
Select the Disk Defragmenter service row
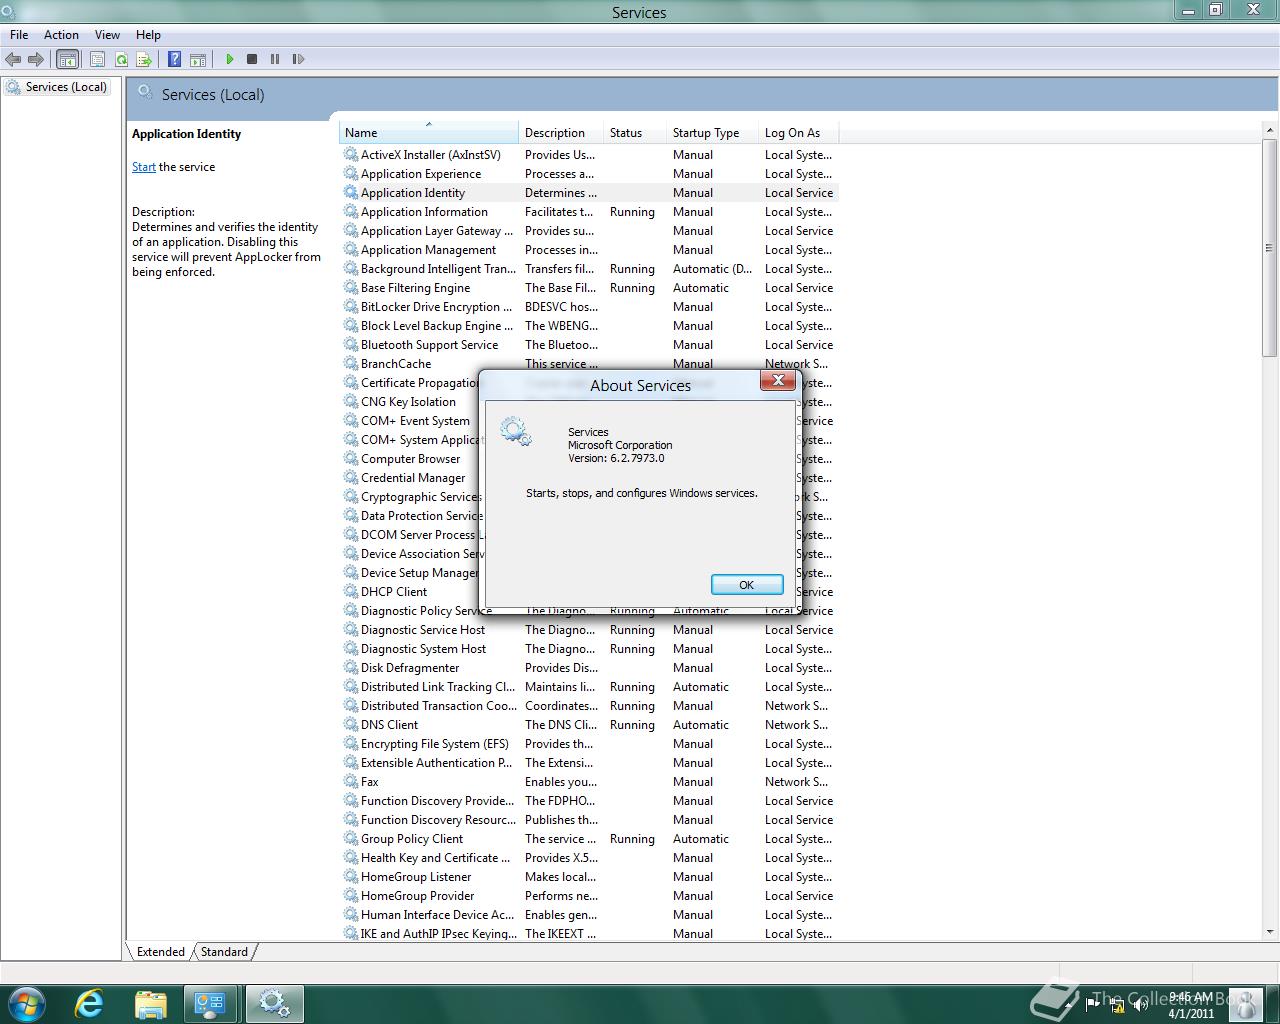590,667
